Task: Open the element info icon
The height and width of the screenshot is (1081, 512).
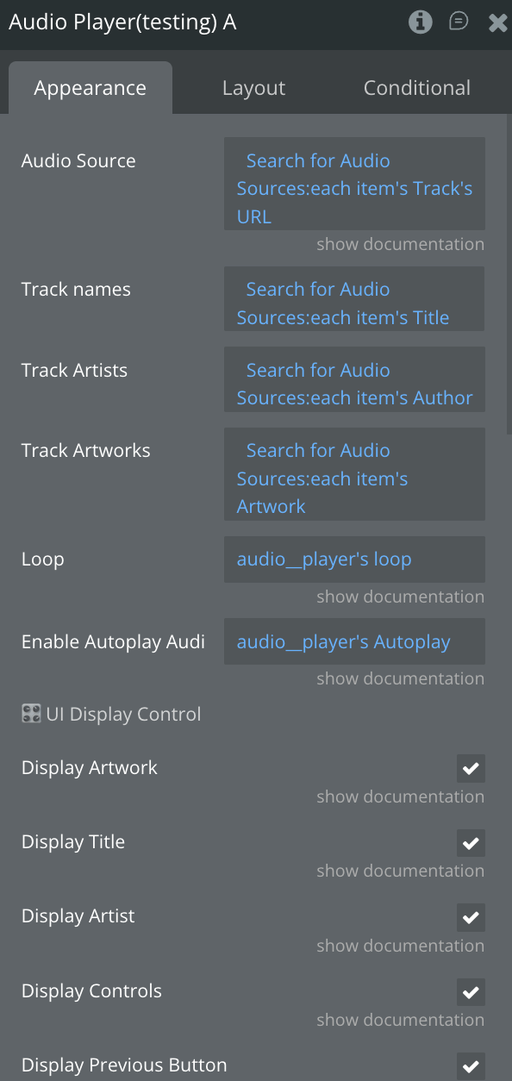Action: [x=420, y=22]
